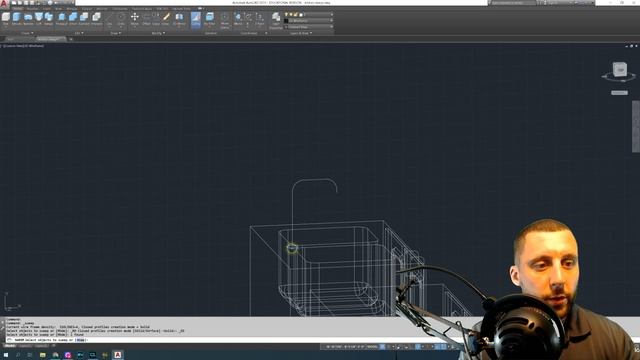This screenshot has width=640, height=360.
Task: Switch to the Layout2 tab
Action: (41, 346)
